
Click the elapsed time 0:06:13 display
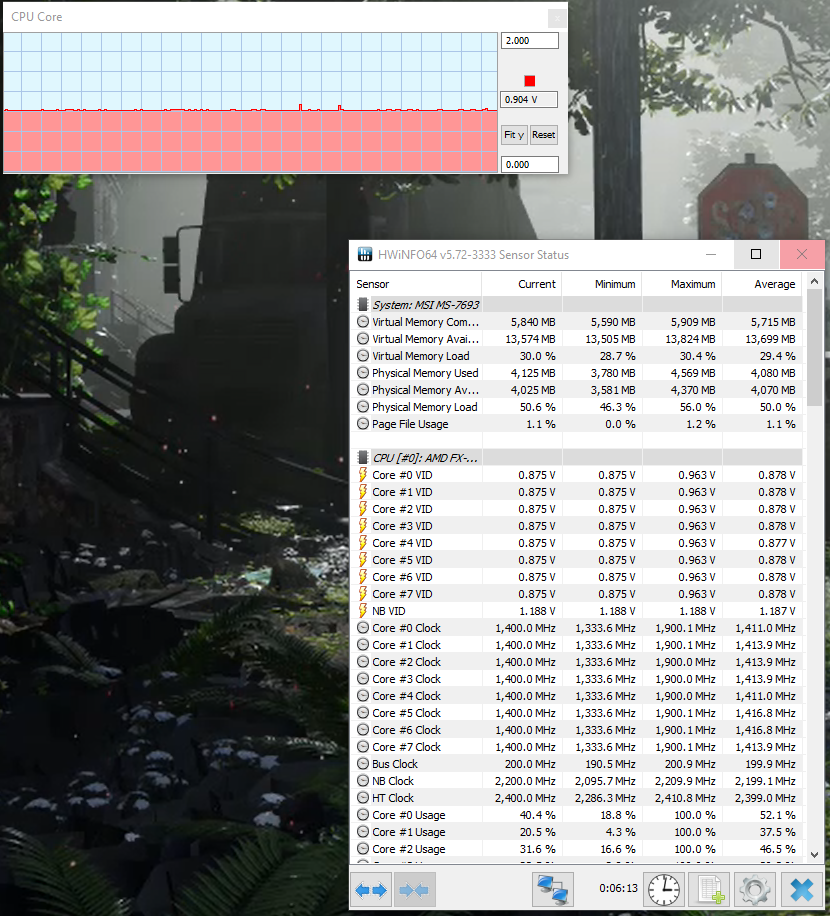tap(619, 888)
